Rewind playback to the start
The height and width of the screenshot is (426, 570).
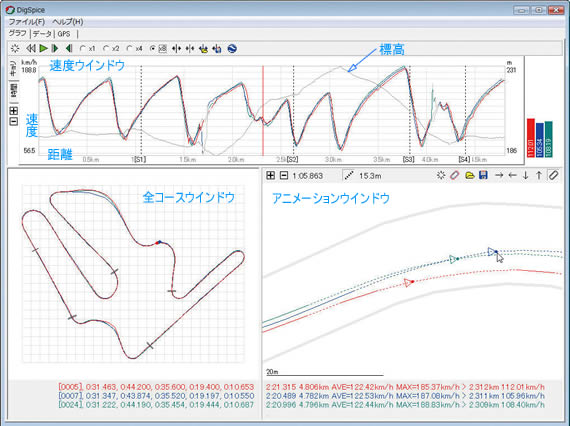(31, 48)
